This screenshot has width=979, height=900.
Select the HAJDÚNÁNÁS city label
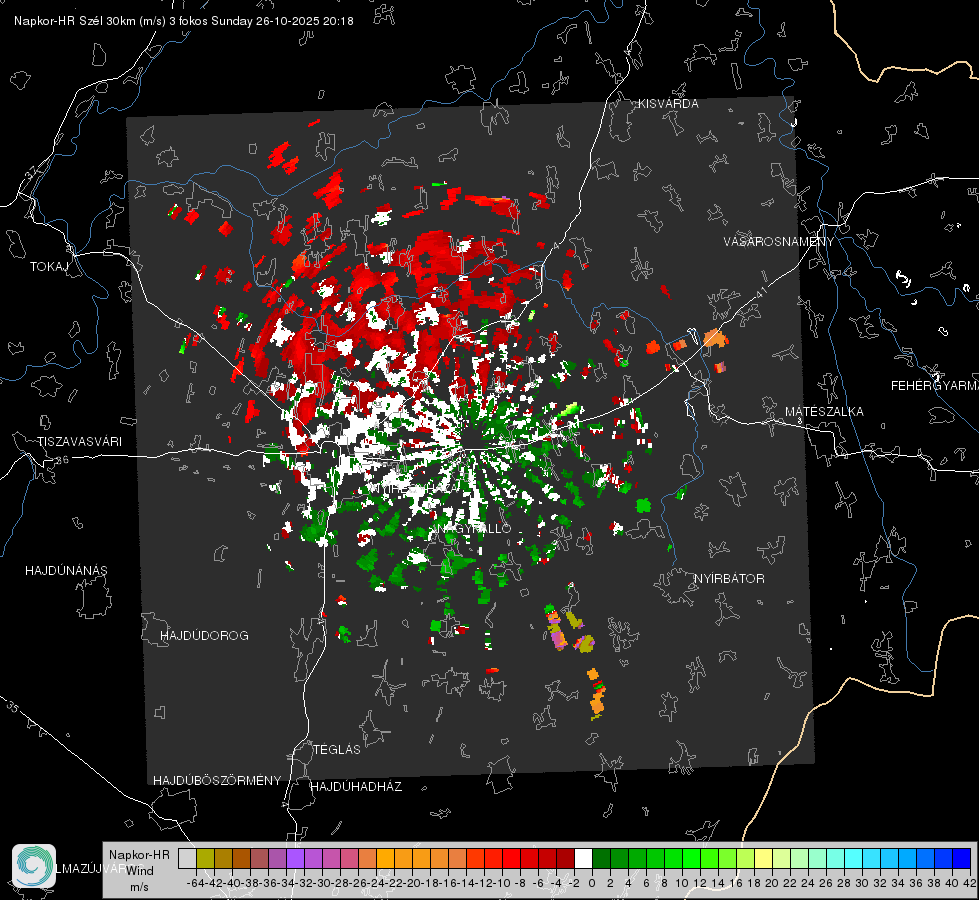pyautogui.click(x=66, y=570)
